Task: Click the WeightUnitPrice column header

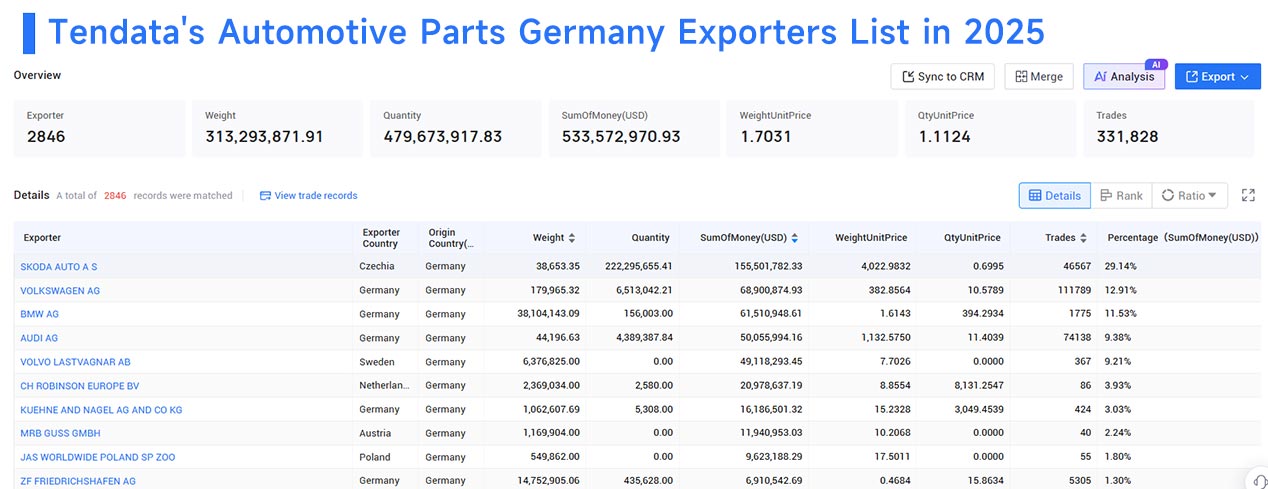Action: click(x=871, y=238)
